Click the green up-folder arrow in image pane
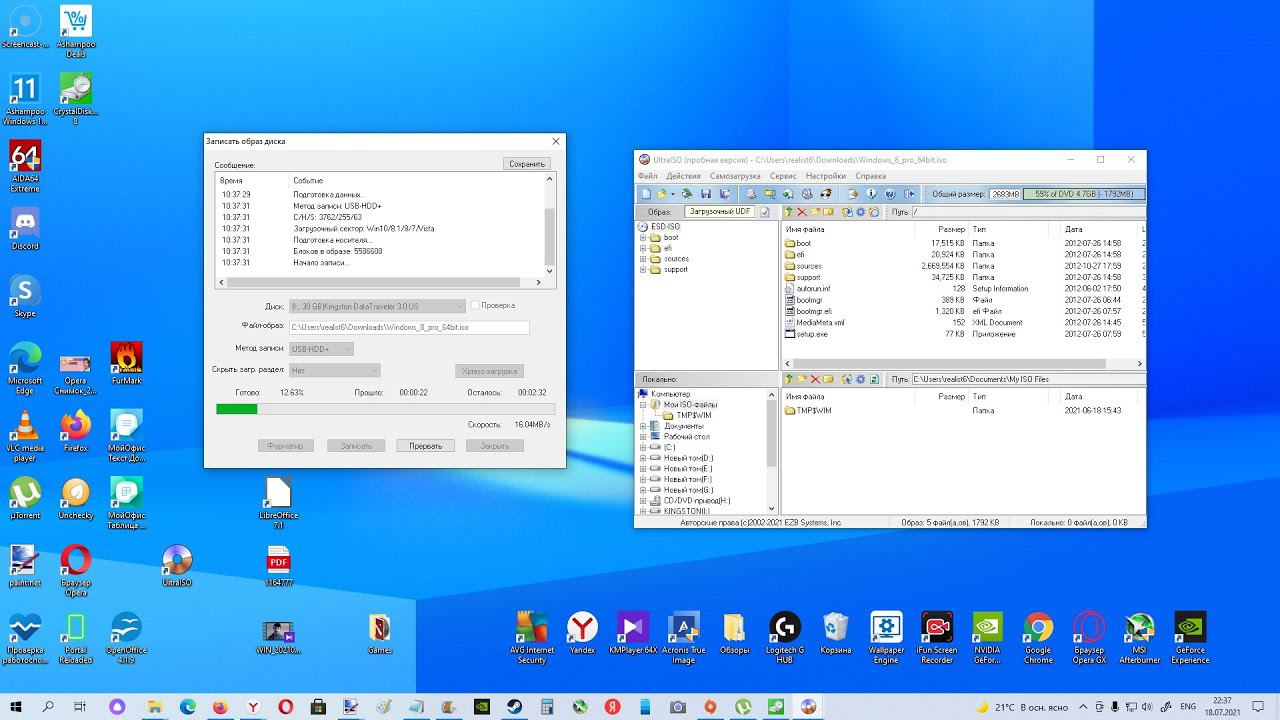 (789, 212)
